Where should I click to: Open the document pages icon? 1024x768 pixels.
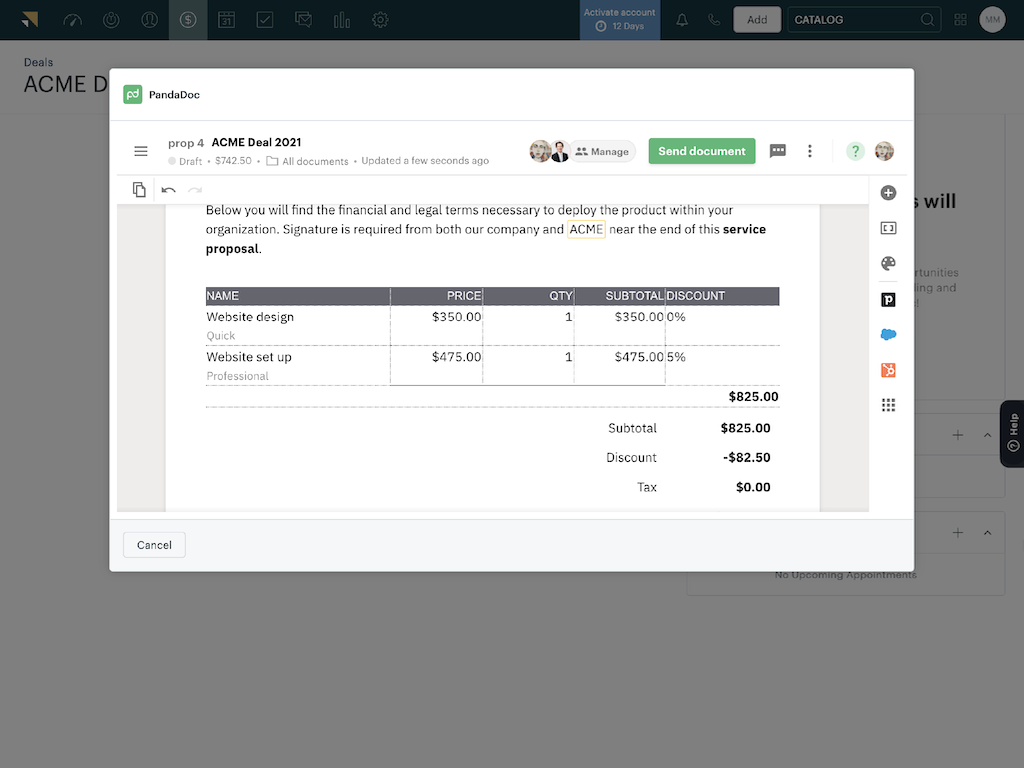coord(139,190)
